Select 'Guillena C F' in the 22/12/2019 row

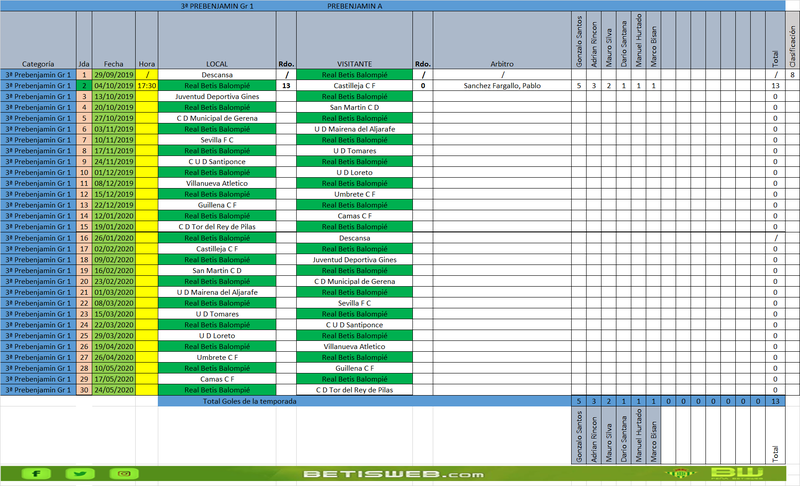(x=217, y=205)
